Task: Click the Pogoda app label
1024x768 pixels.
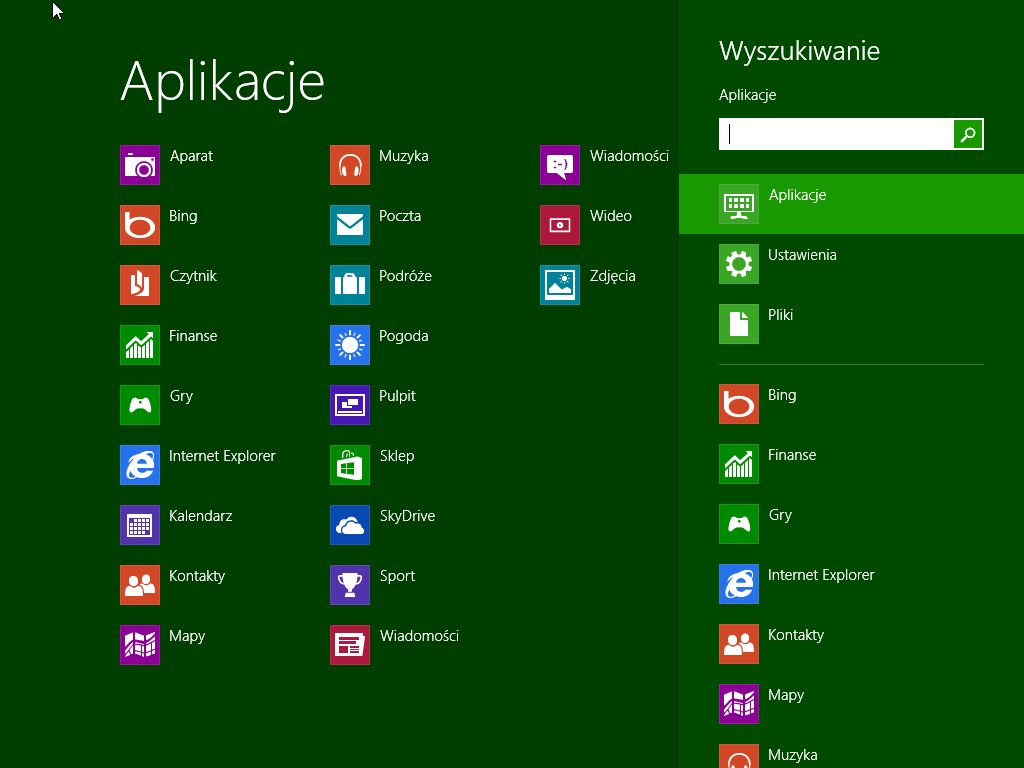Action: [x=404, y=337]
